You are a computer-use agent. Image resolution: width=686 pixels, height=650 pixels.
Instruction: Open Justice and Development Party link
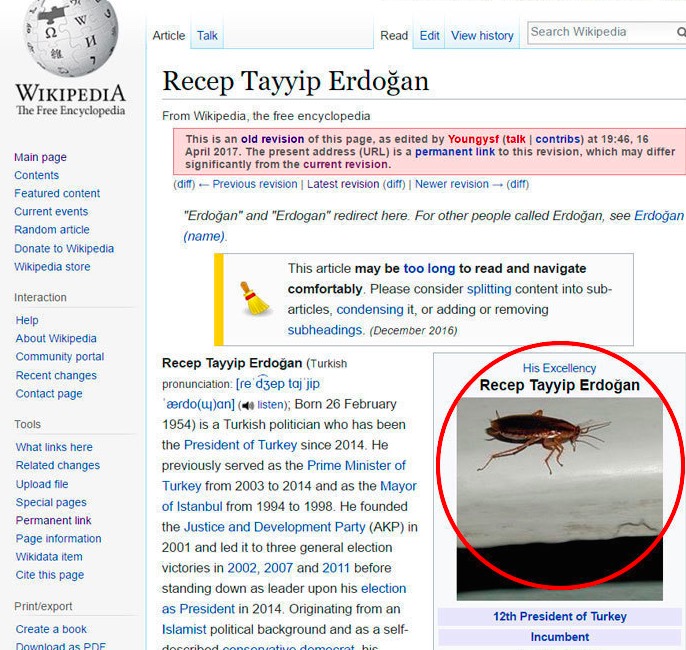pyautogui.click(x=274, y=527)
